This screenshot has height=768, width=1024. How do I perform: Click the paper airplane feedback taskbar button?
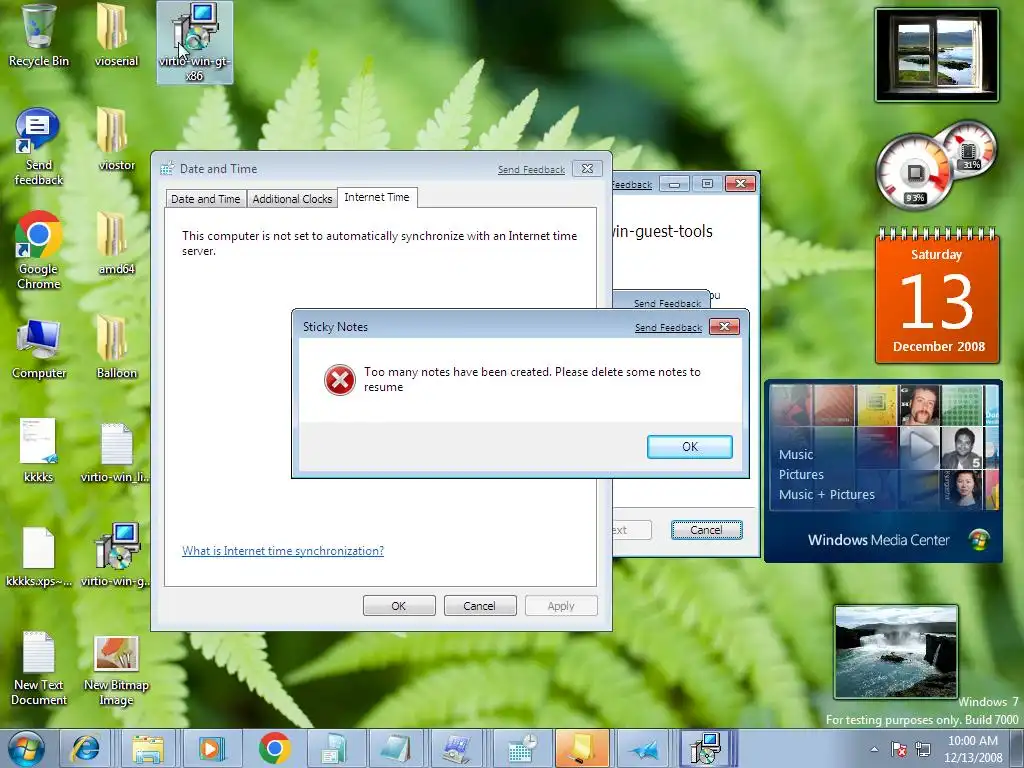[x=643, y=748]
